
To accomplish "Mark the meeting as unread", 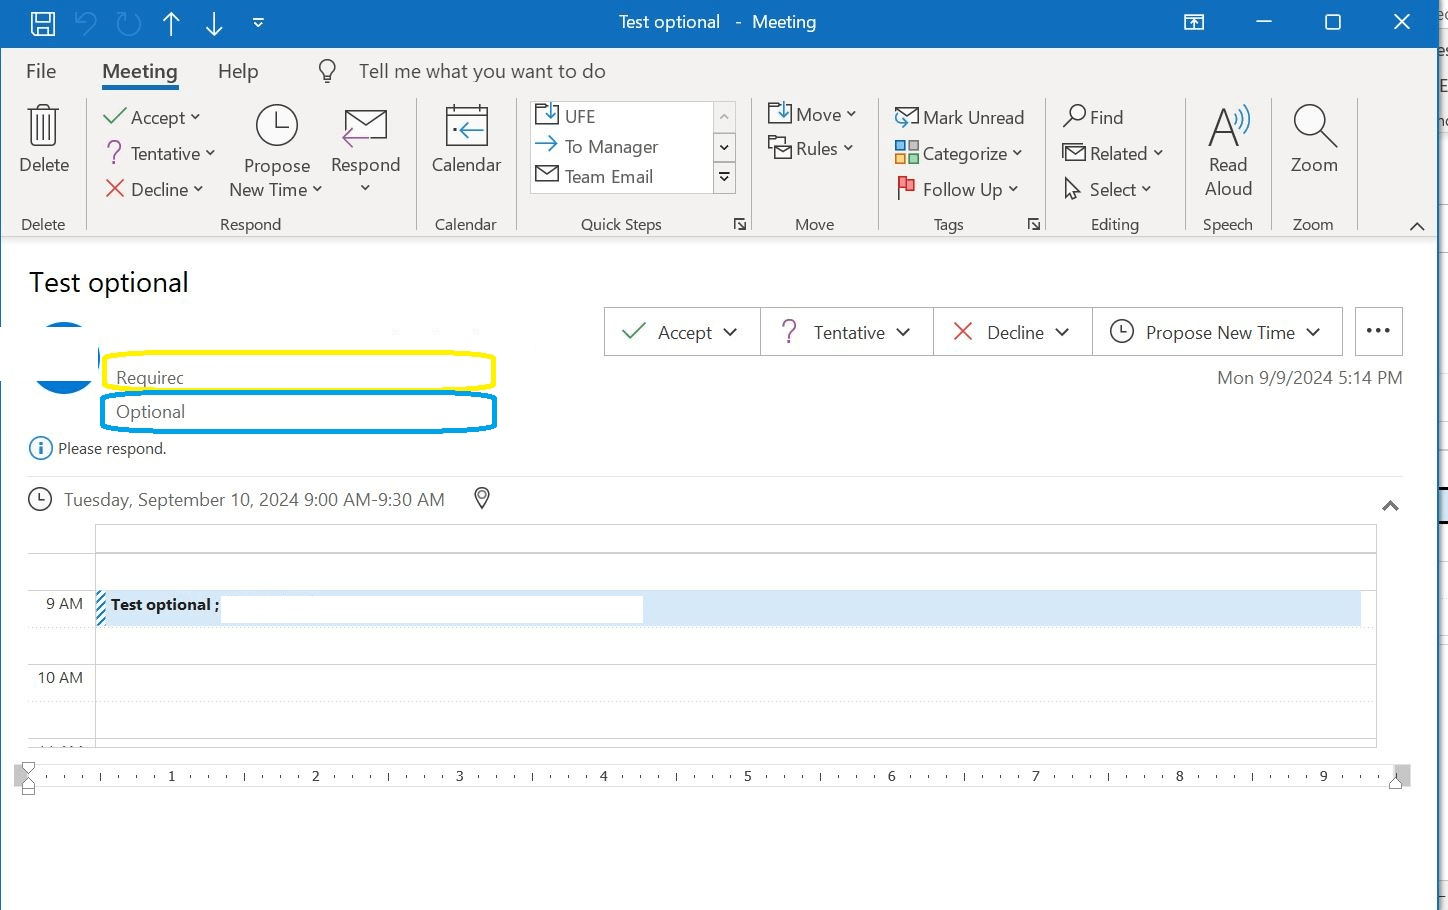I will [959, 117].
